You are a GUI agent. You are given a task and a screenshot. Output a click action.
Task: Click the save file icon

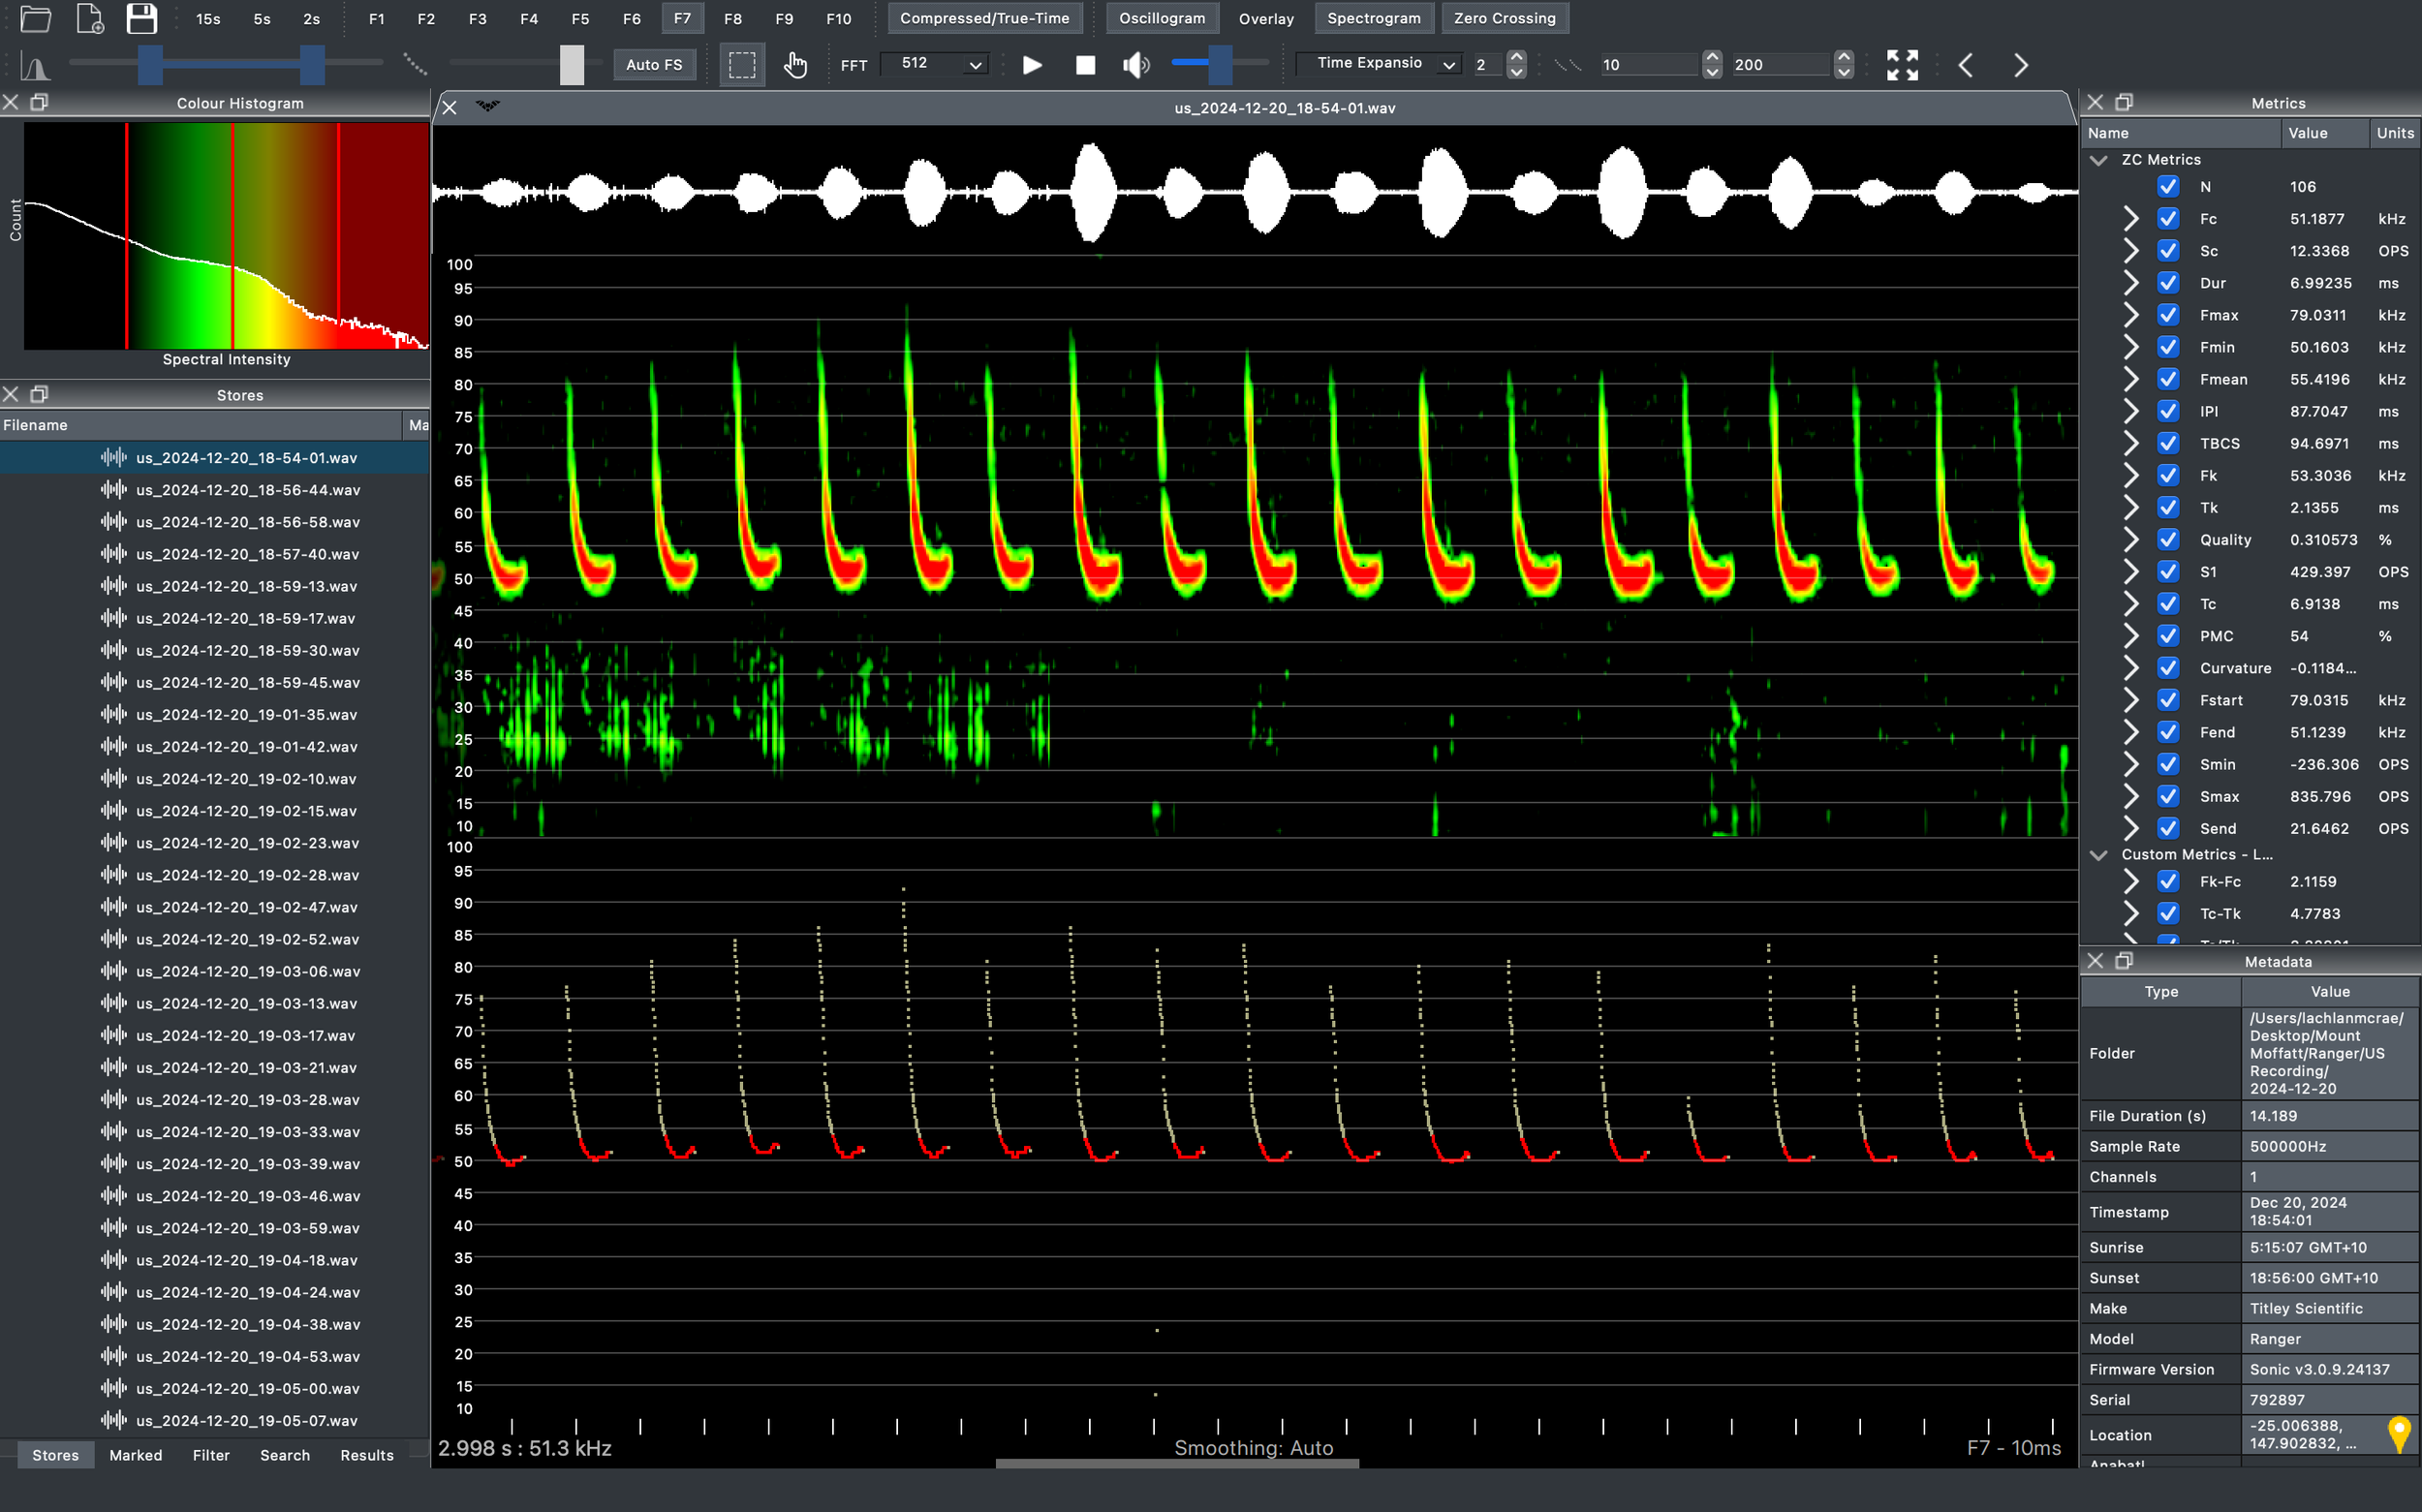[142, 18]
